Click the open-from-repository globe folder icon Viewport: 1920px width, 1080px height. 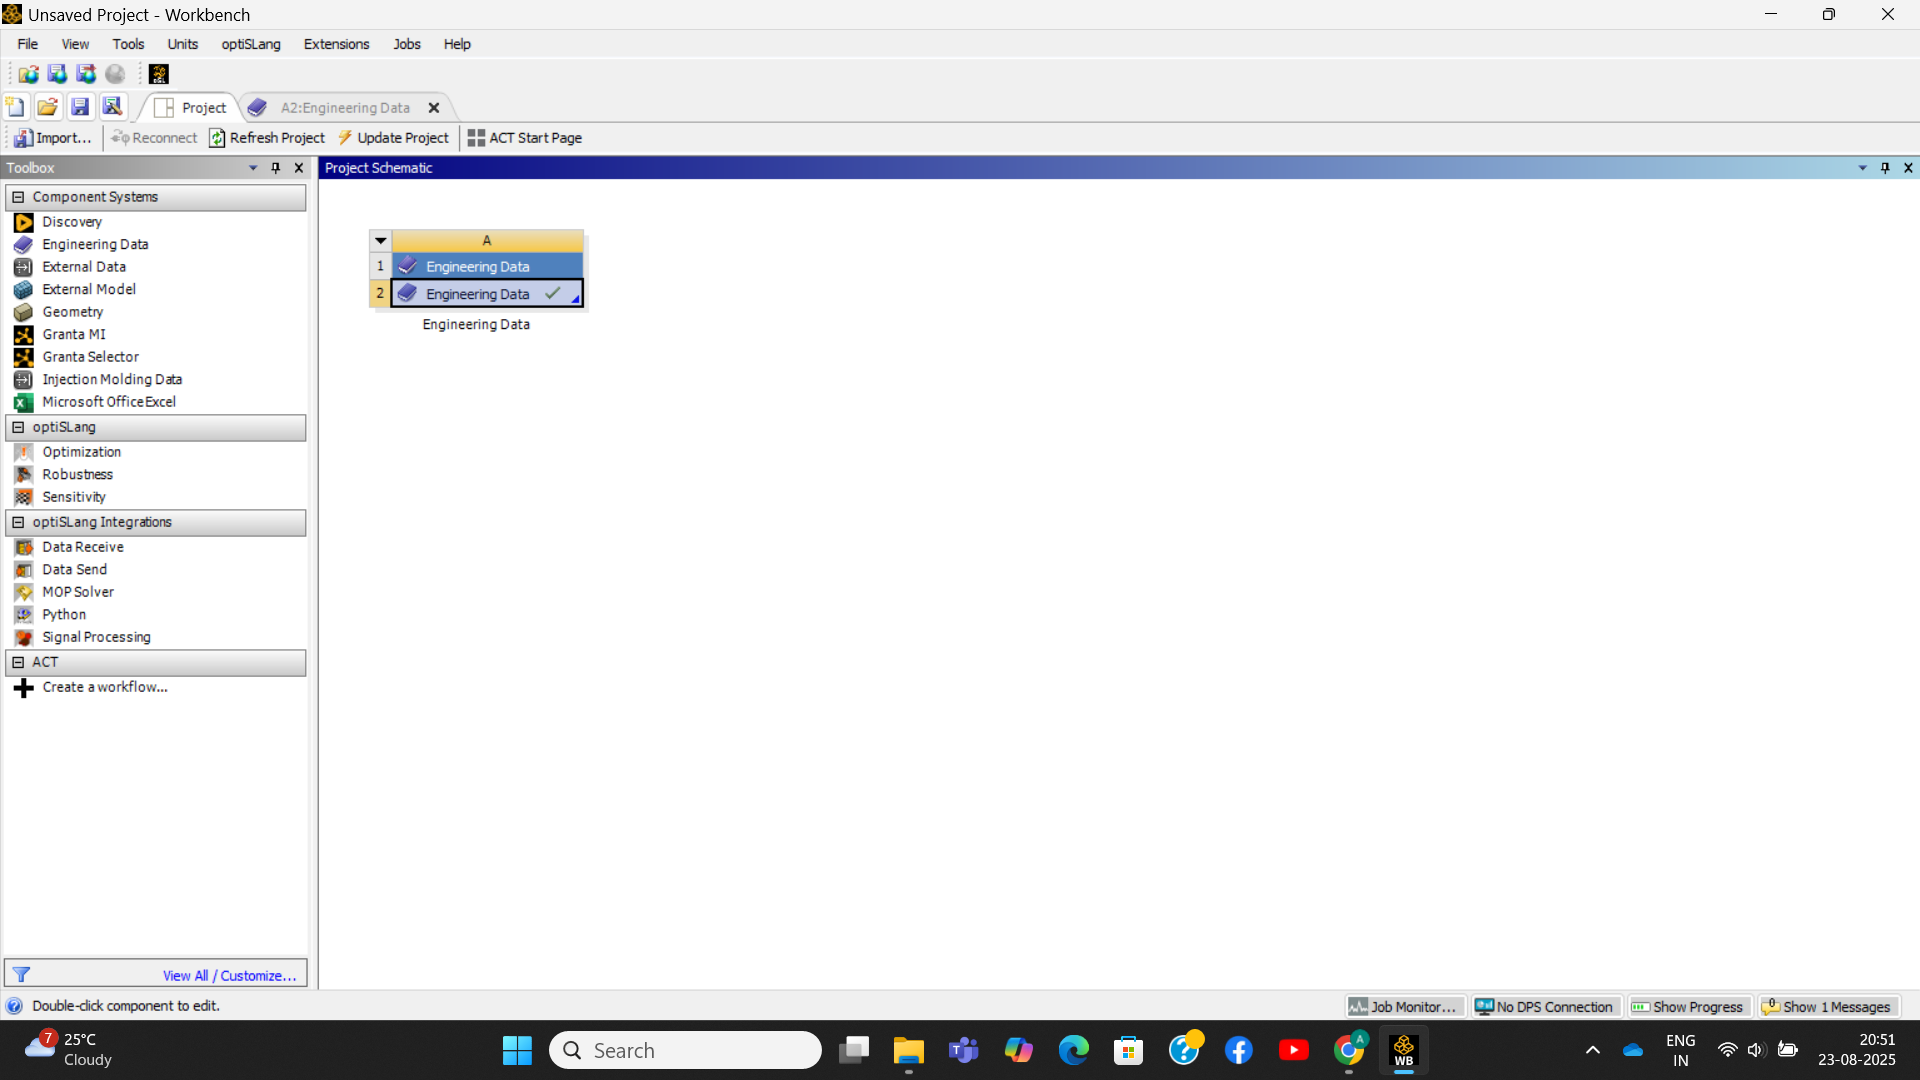click(x=28, y=74)
